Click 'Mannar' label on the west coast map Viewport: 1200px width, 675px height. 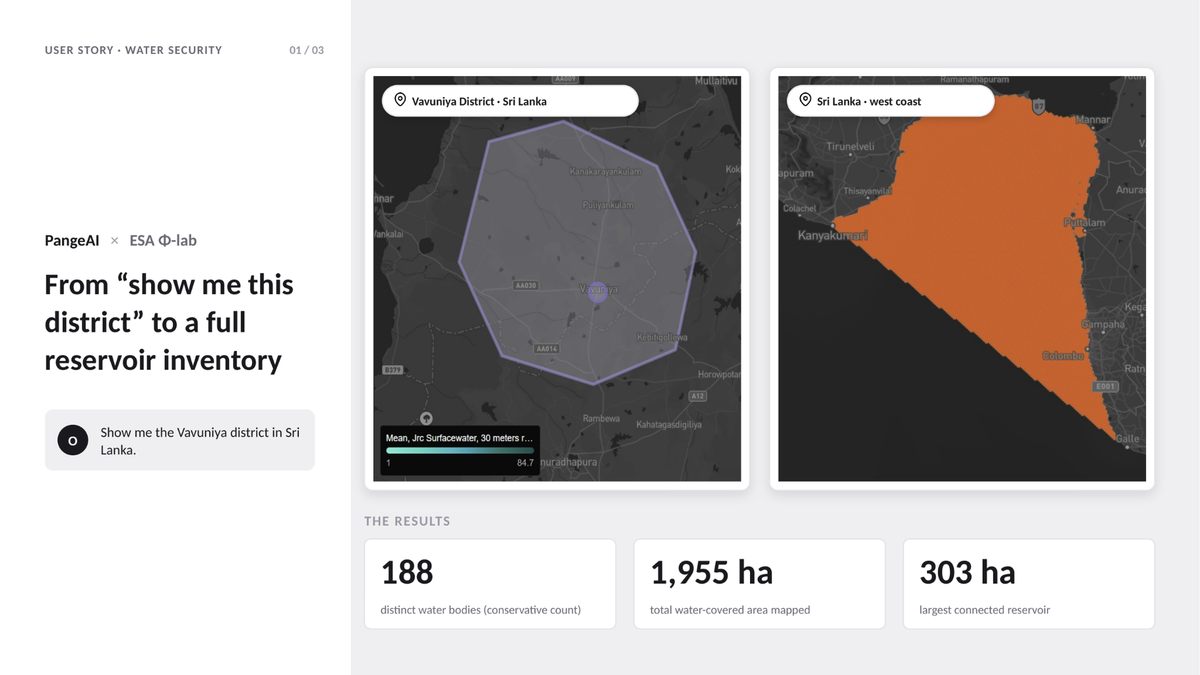point(1093,120)
